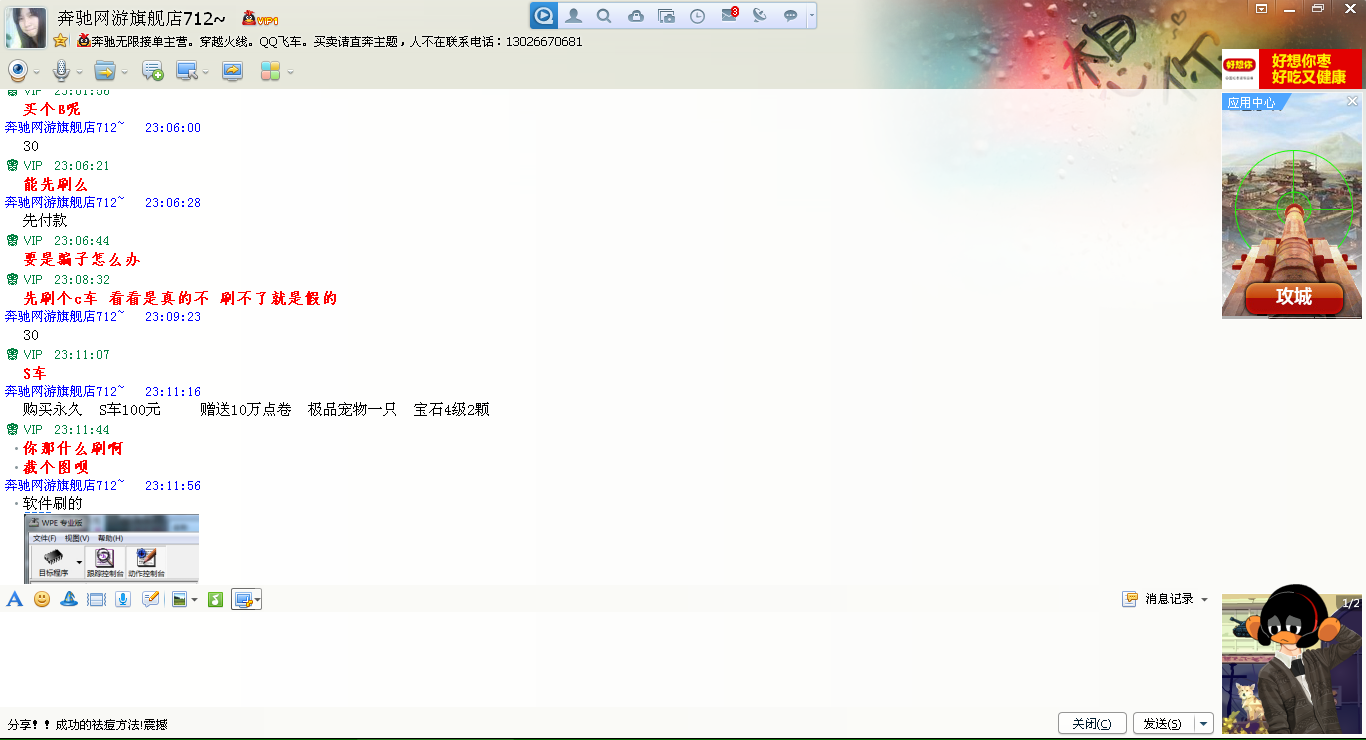The image size is (1366, 740).
Task: Click the blue play icon in top panel
Action: click(x=543, y=15)
